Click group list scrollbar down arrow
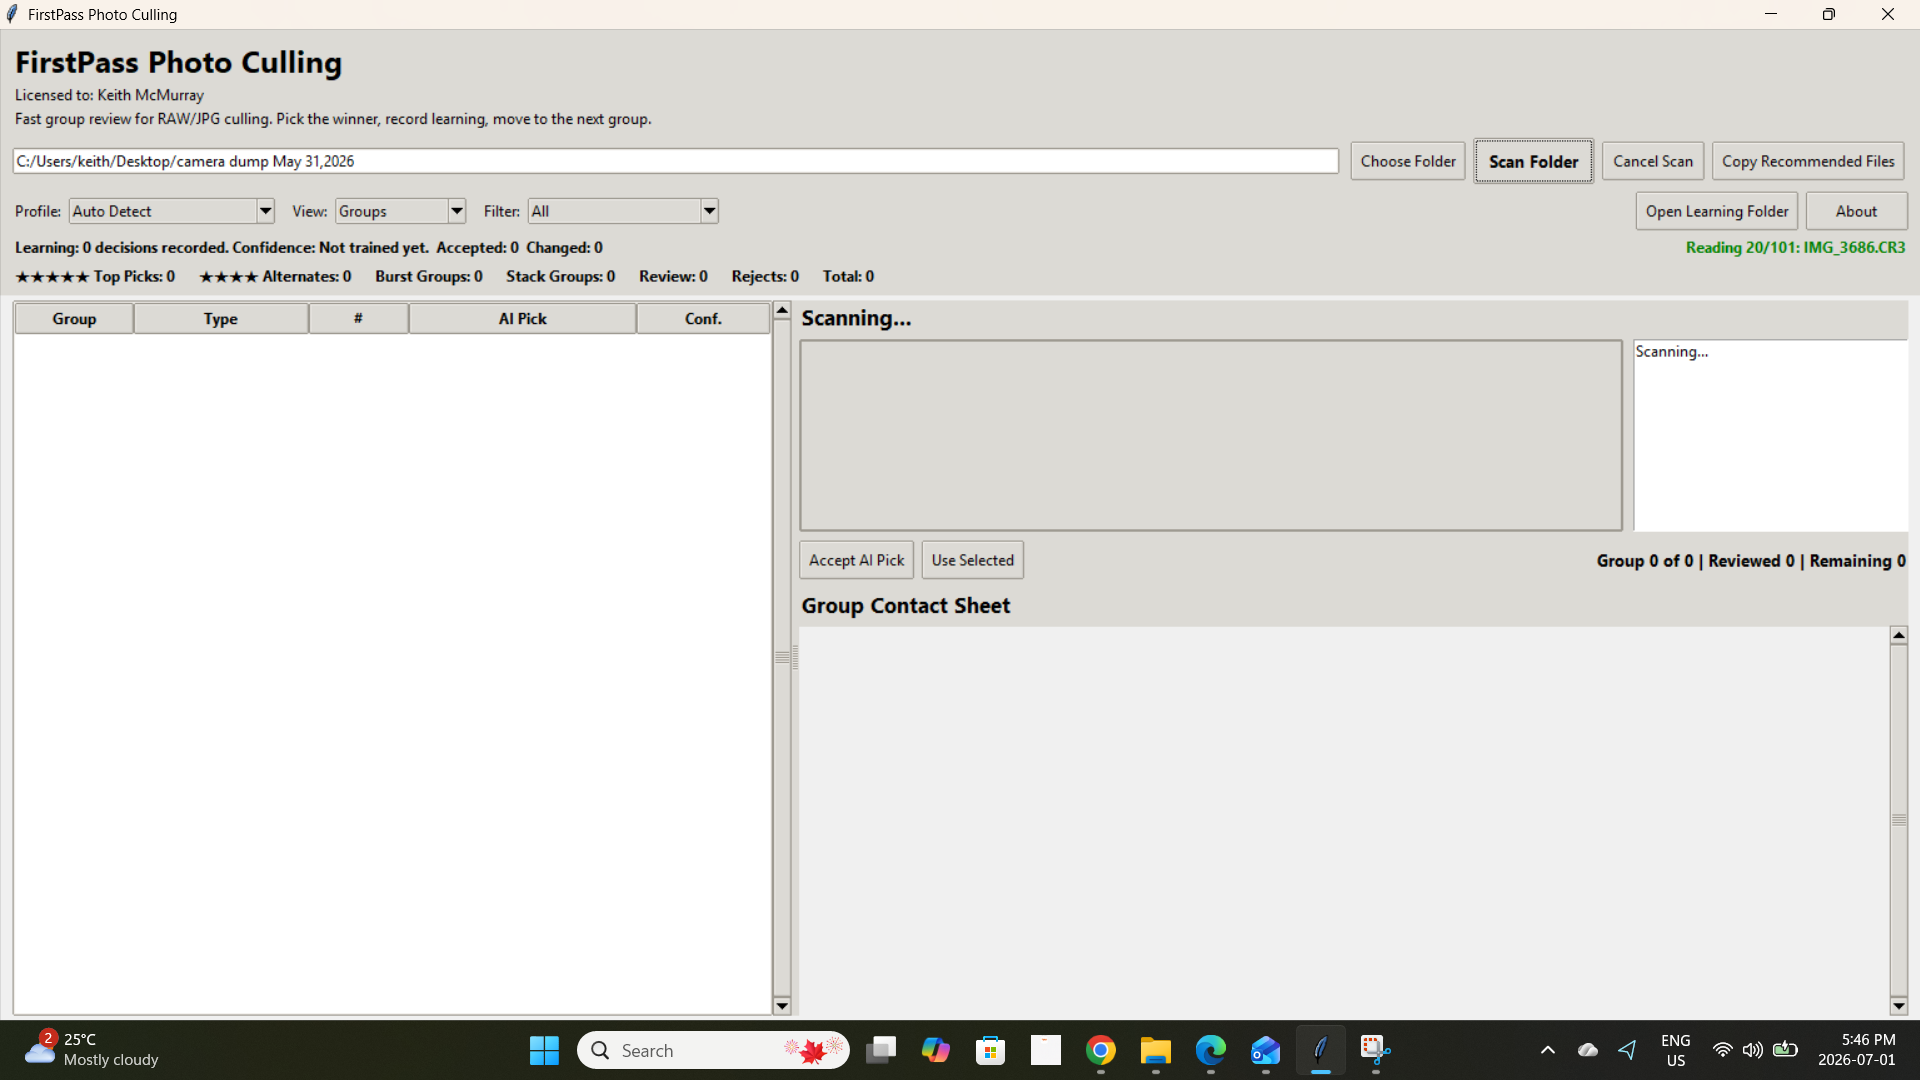The height and width of the screenshot is (1080, 1920). click(x=782, y=1006)
